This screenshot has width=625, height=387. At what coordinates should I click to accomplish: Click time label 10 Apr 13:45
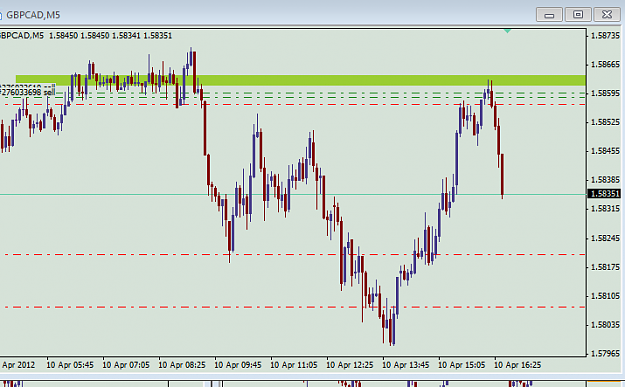coord(406,365)
